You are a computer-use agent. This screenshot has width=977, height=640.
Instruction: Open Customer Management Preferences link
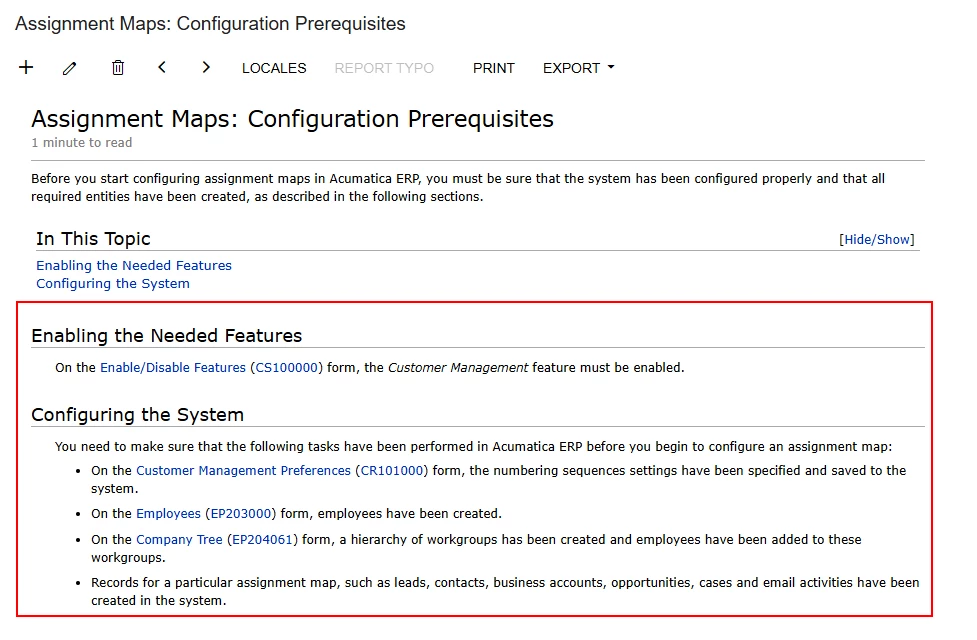(x=244, y=470)
